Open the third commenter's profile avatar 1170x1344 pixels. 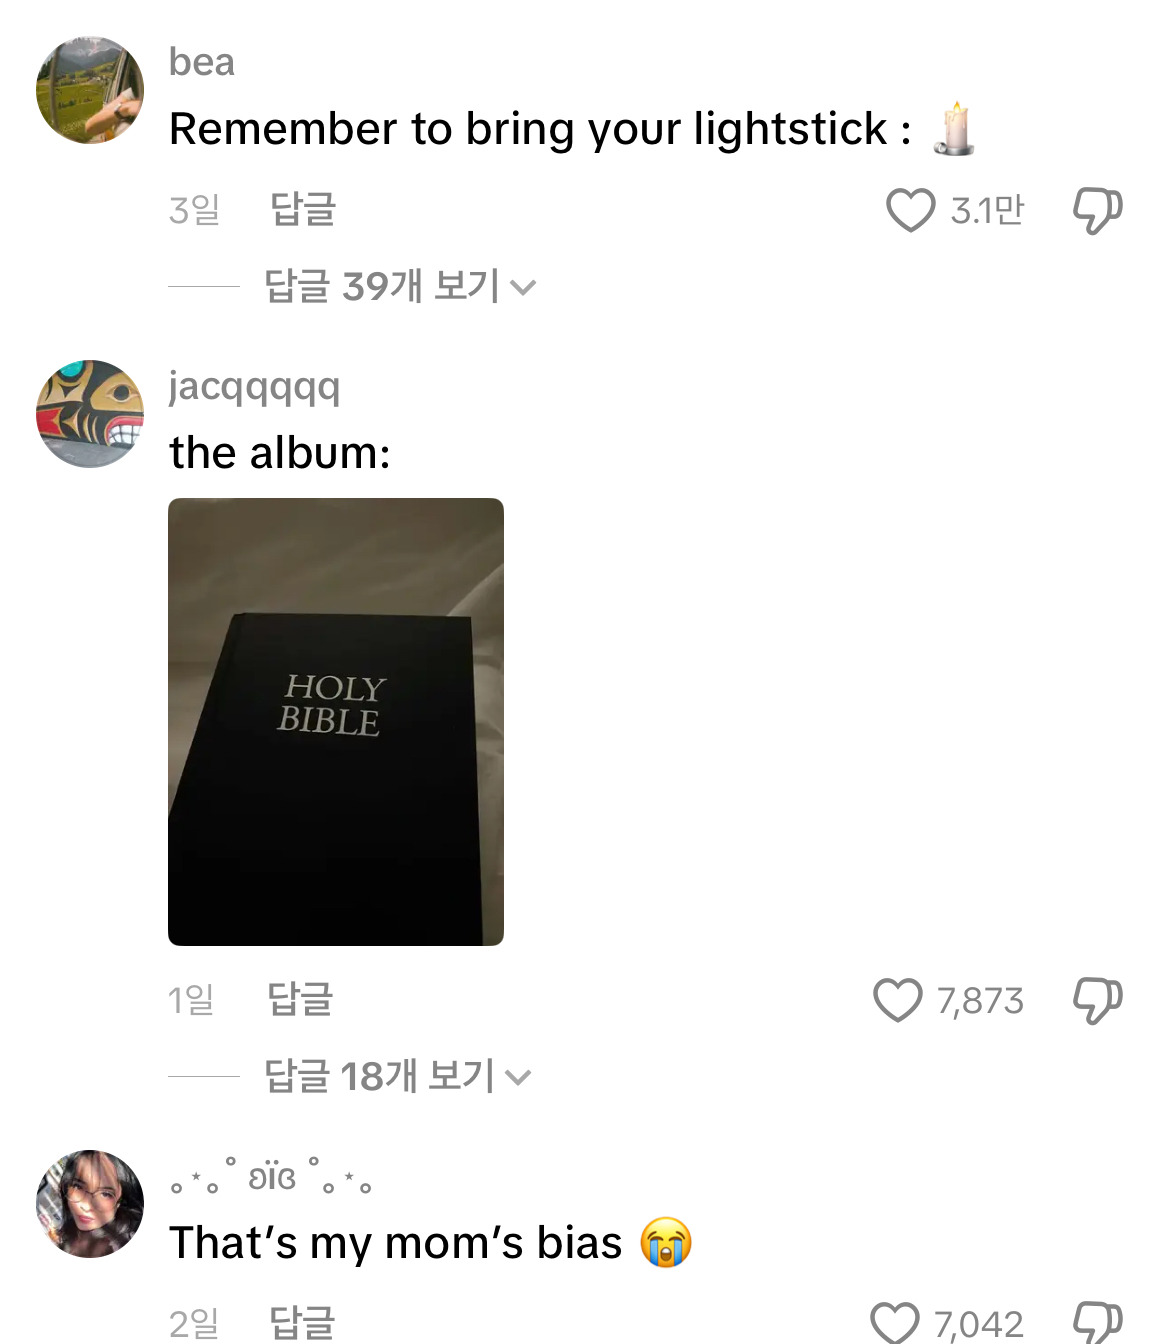90,1204
